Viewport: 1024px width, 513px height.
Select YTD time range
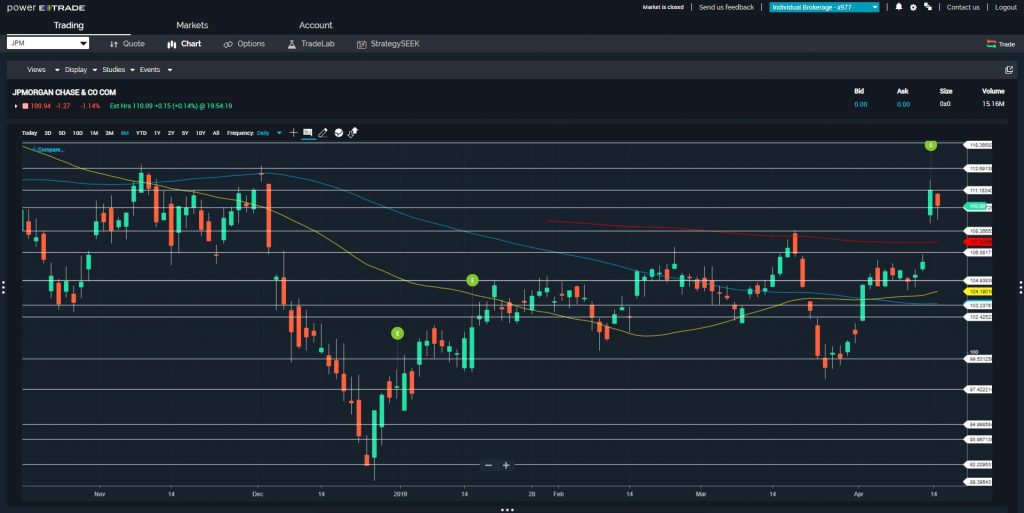click(141, 133)
